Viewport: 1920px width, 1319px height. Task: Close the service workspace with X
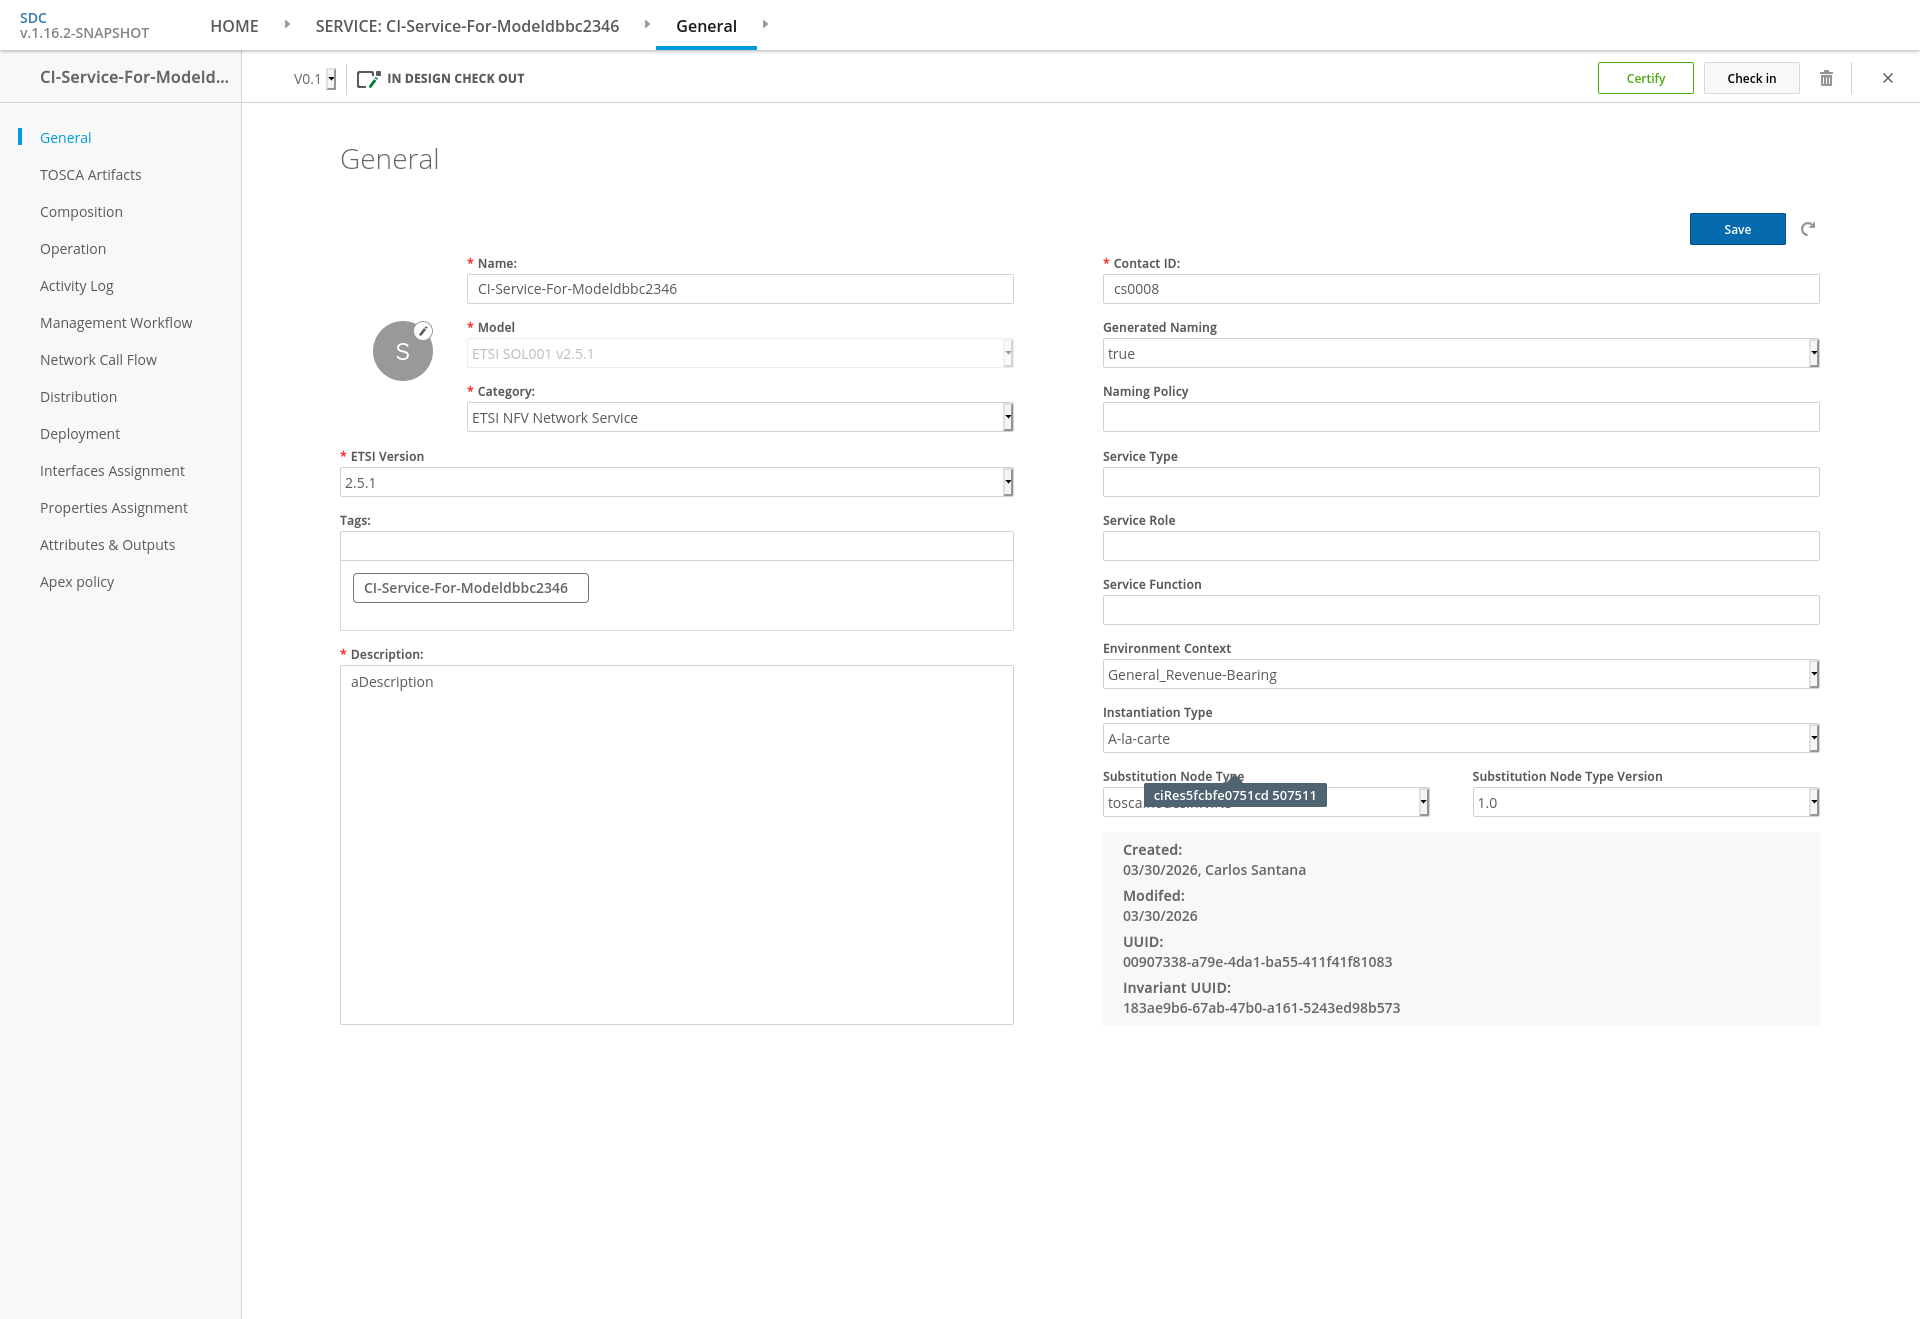(1887, 78)
